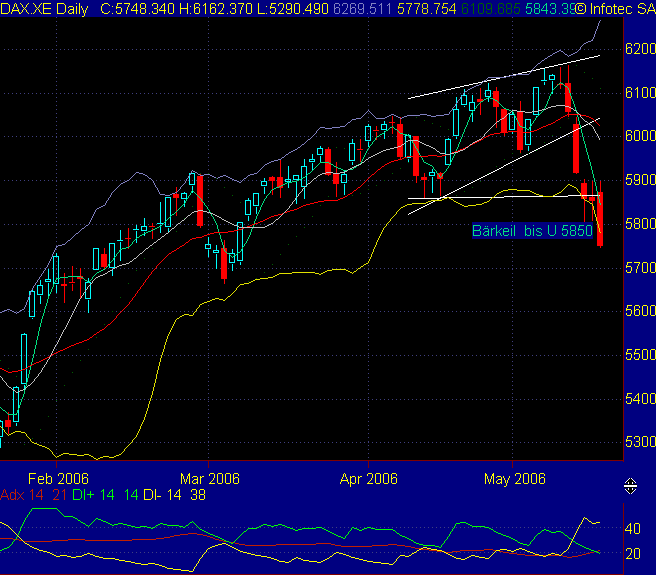Click the Mar 2006 date axis label
This screenshot has width=656, height=575.
[x=210, y=479]
